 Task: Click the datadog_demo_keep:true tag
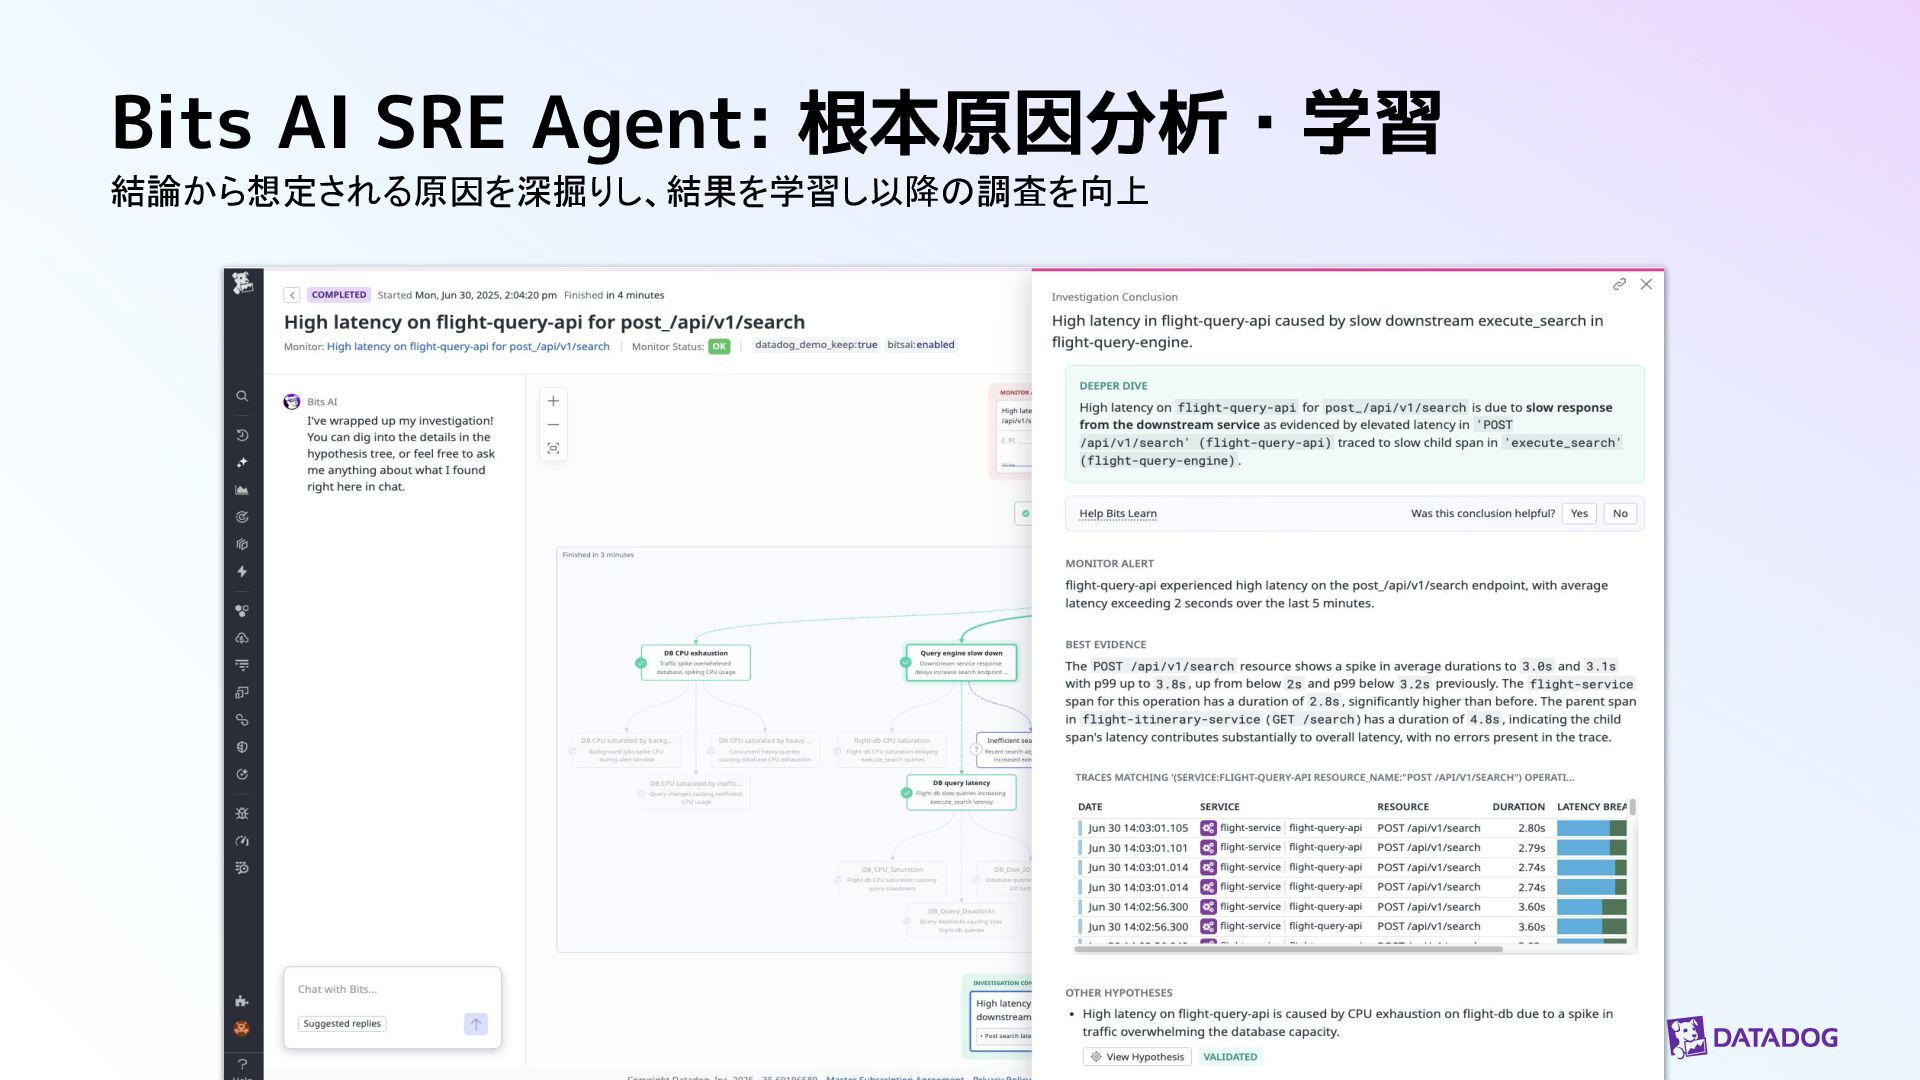tap(816, 345)
